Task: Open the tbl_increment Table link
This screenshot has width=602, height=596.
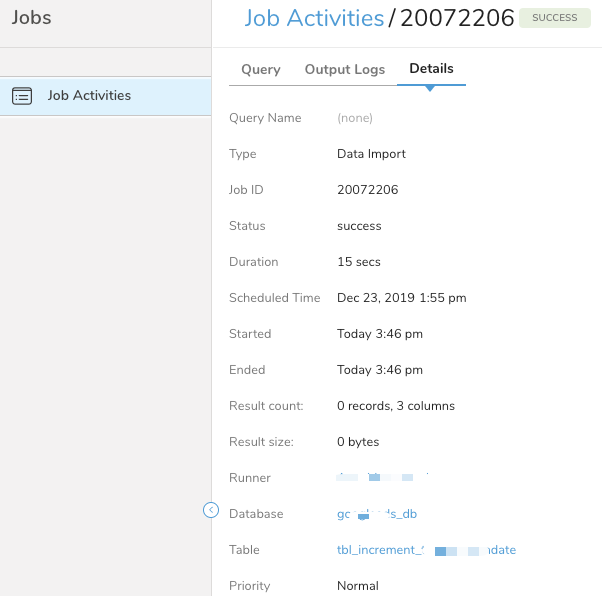Action: (426, 550)
